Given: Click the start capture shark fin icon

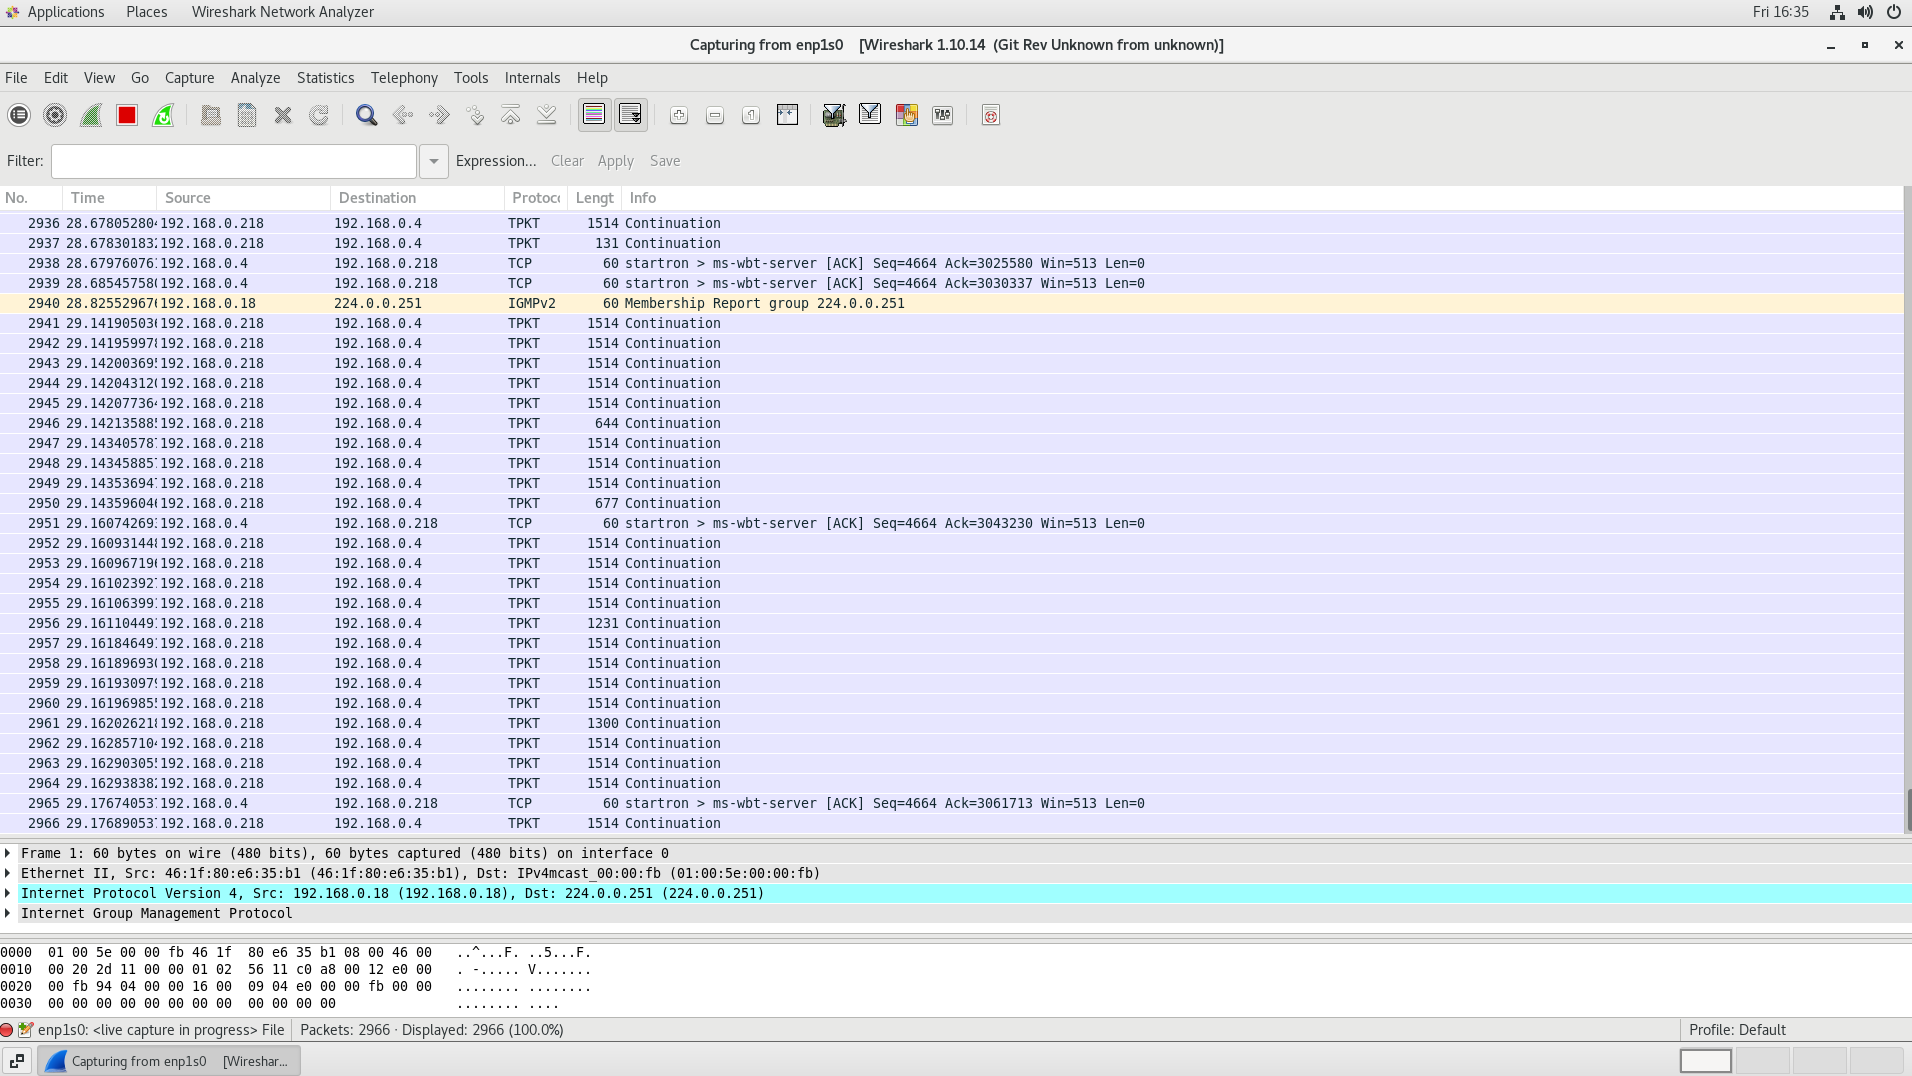Looking at the screenshot, I should (x=91, y=115).
